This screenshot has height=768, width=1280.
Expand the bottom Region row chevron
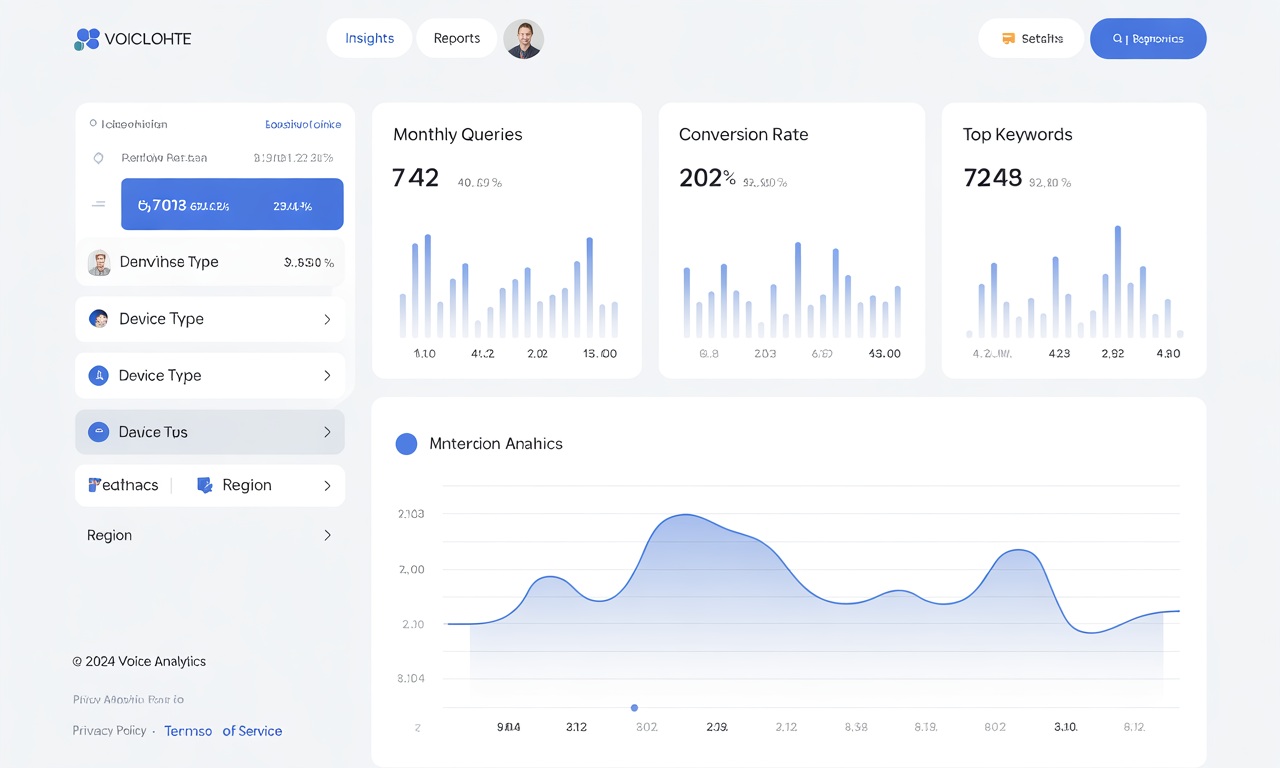coord(327,535)
